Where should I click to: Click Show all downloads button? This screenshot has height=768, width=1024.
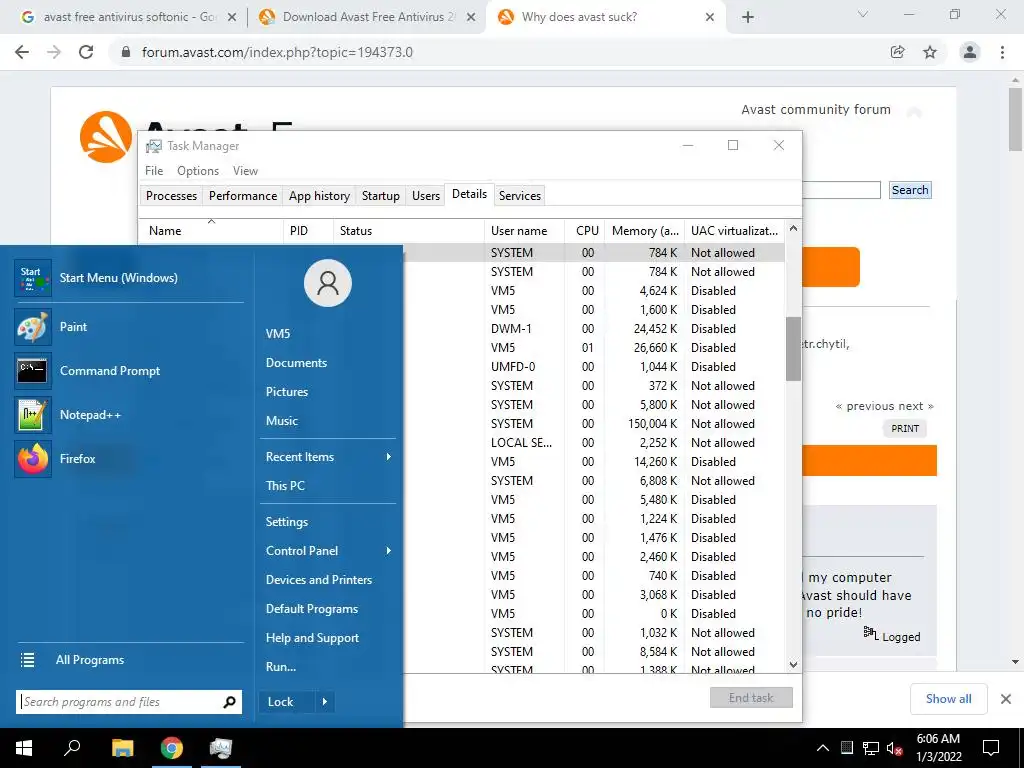point(948,699)
